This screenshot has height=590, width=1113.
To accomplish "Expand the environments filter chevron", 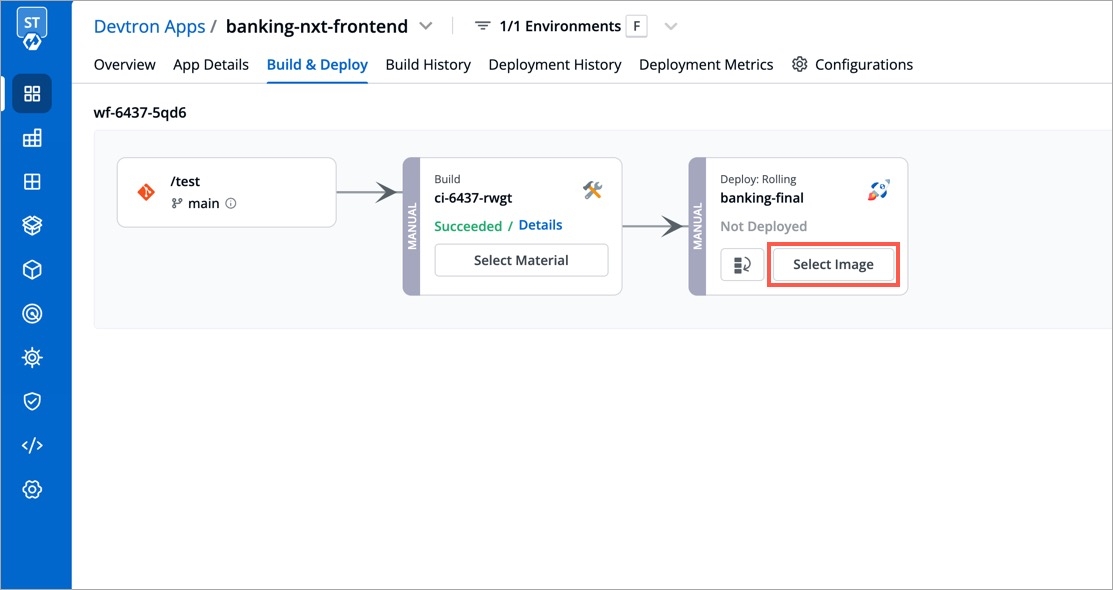I will coord(671,26).
